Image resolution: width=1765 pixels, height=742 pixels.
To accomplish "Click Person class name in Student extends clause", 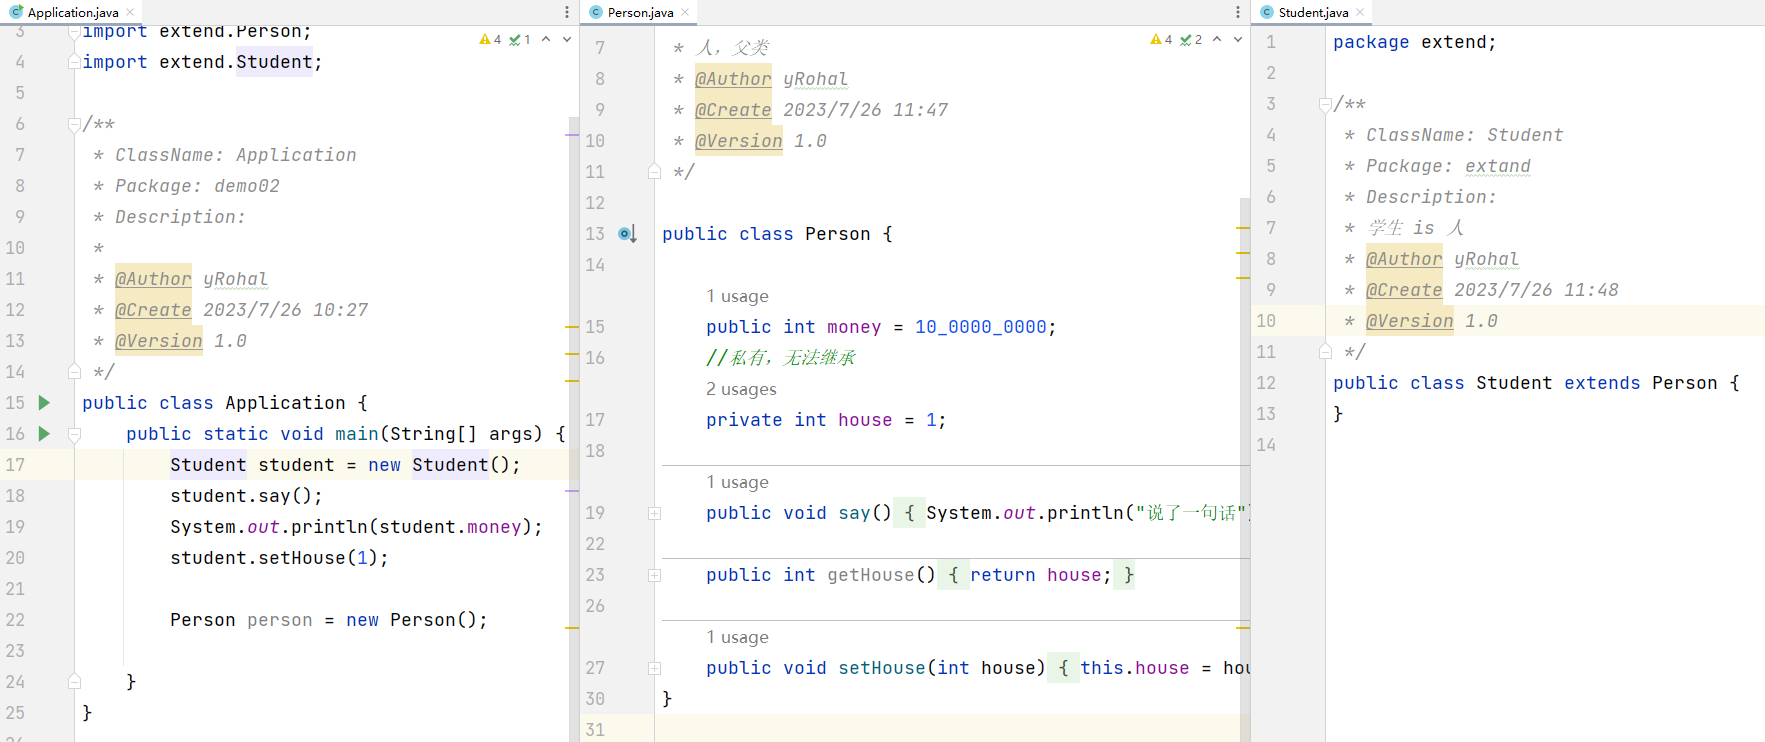I will 1684,383.
